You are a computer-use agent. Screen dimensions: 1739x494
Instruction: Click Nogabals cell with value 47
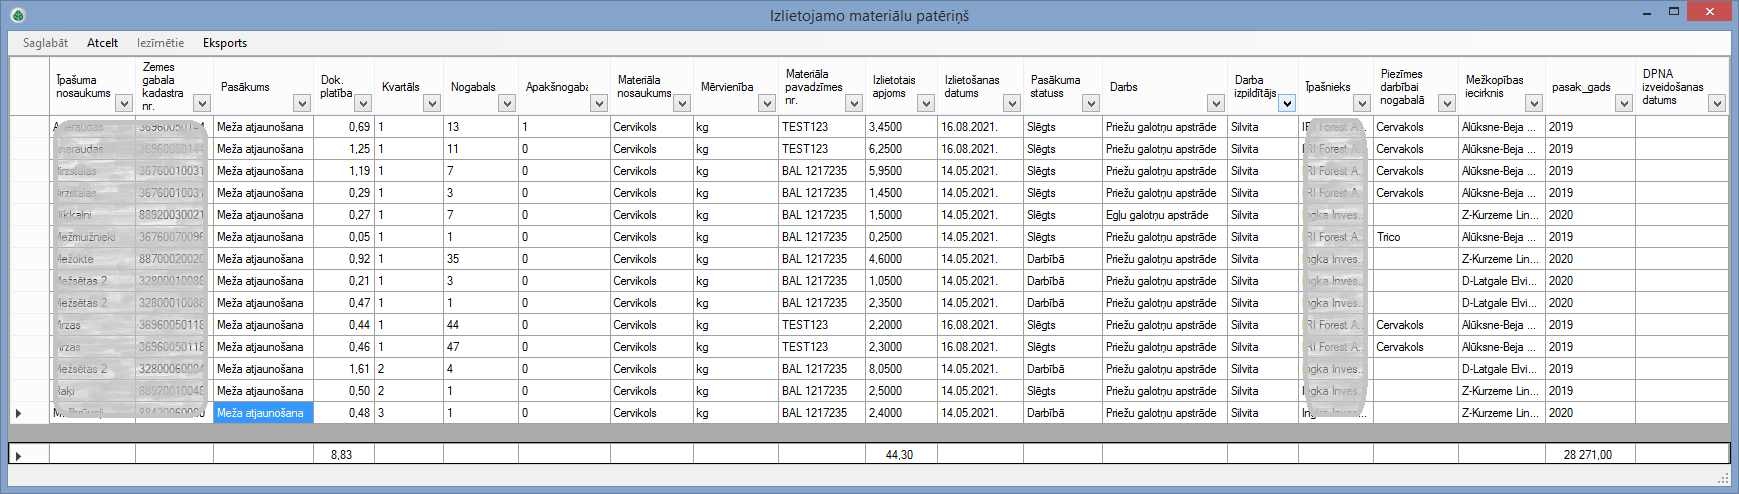[481, 347]
